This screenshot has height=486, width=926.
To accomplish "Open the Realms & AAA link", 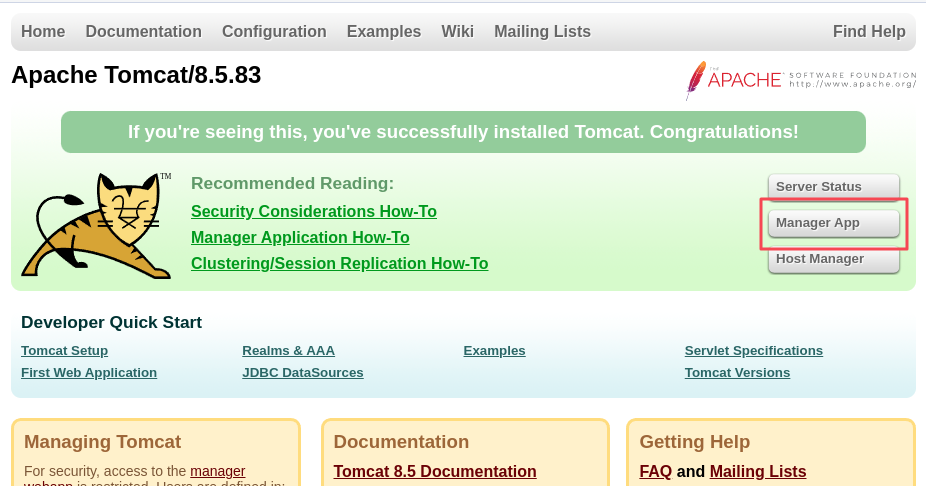I will [288, 351].
